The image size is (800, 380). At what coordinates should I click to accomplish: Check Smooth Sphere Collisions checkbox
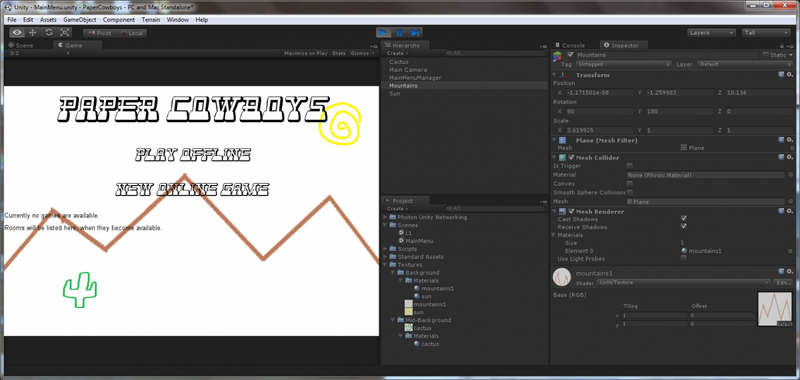pos(630,192)
